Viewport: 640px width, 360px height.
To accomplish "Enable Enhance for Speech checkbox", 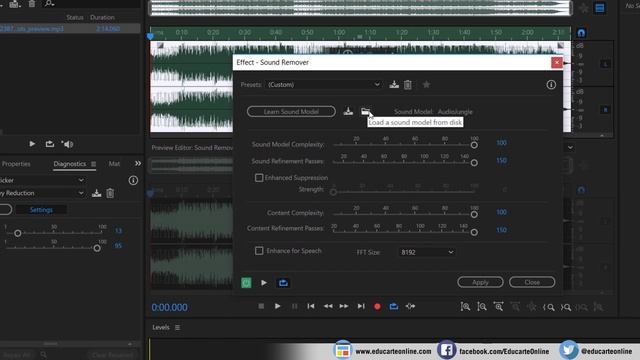I will pos(259,251).
